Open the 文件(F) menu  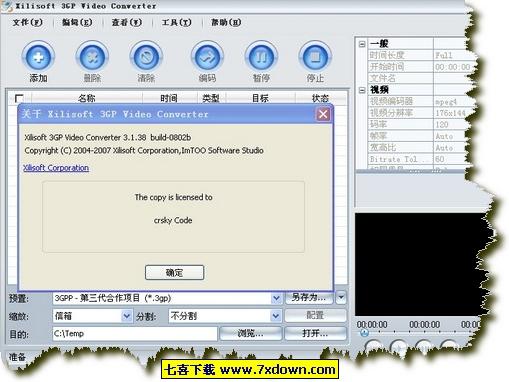[27, 22]
